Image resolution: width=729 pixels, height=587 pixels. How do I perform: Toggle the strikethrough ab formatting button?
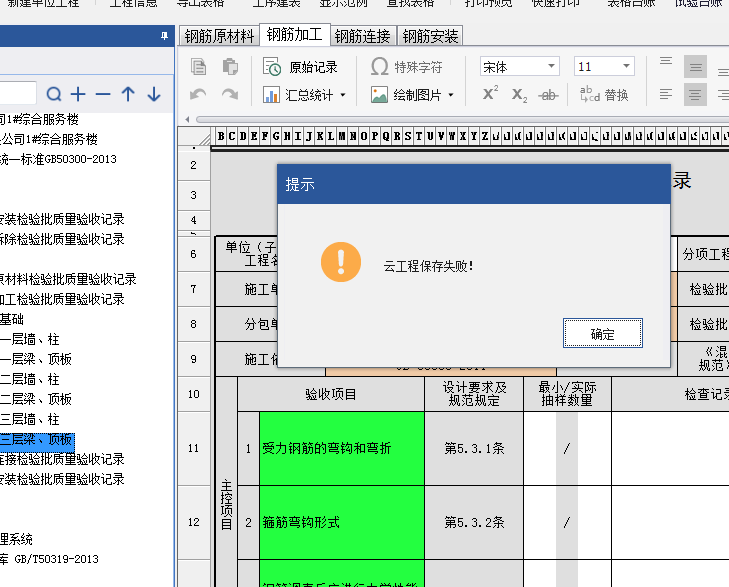click(548, 95)
